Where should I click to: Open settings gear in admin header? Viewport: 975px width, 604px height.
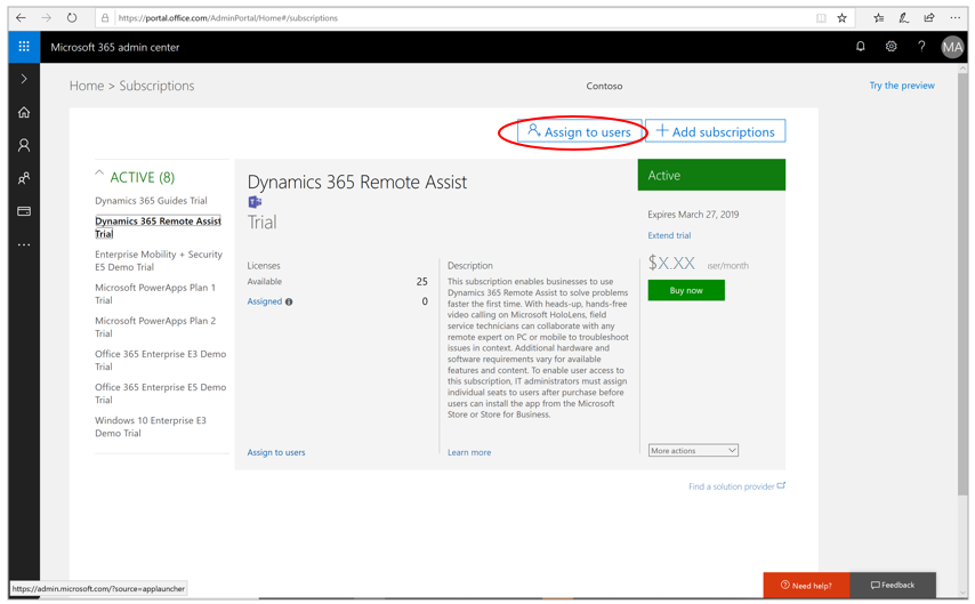coord(891,47)
